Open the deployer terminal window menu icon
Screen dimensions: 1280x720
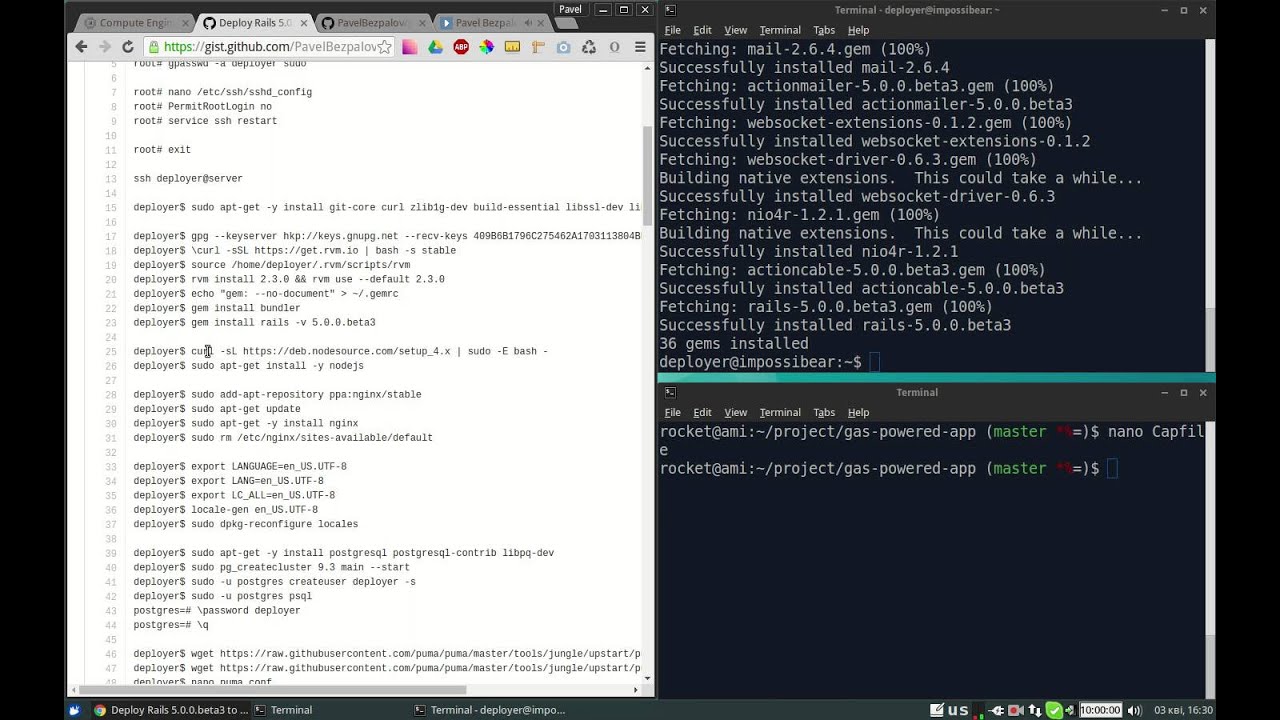[670, 10]
